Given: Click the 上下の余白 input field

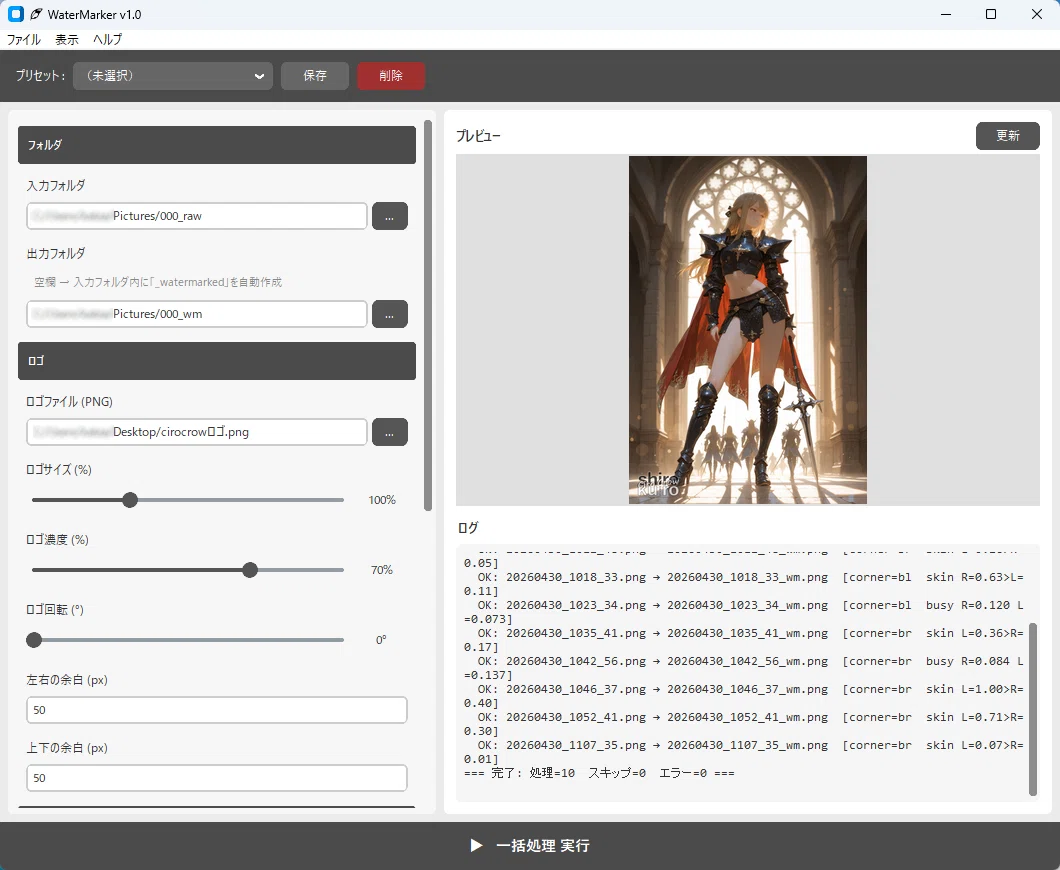Looking at the screenshot, I should coord(217,778).
